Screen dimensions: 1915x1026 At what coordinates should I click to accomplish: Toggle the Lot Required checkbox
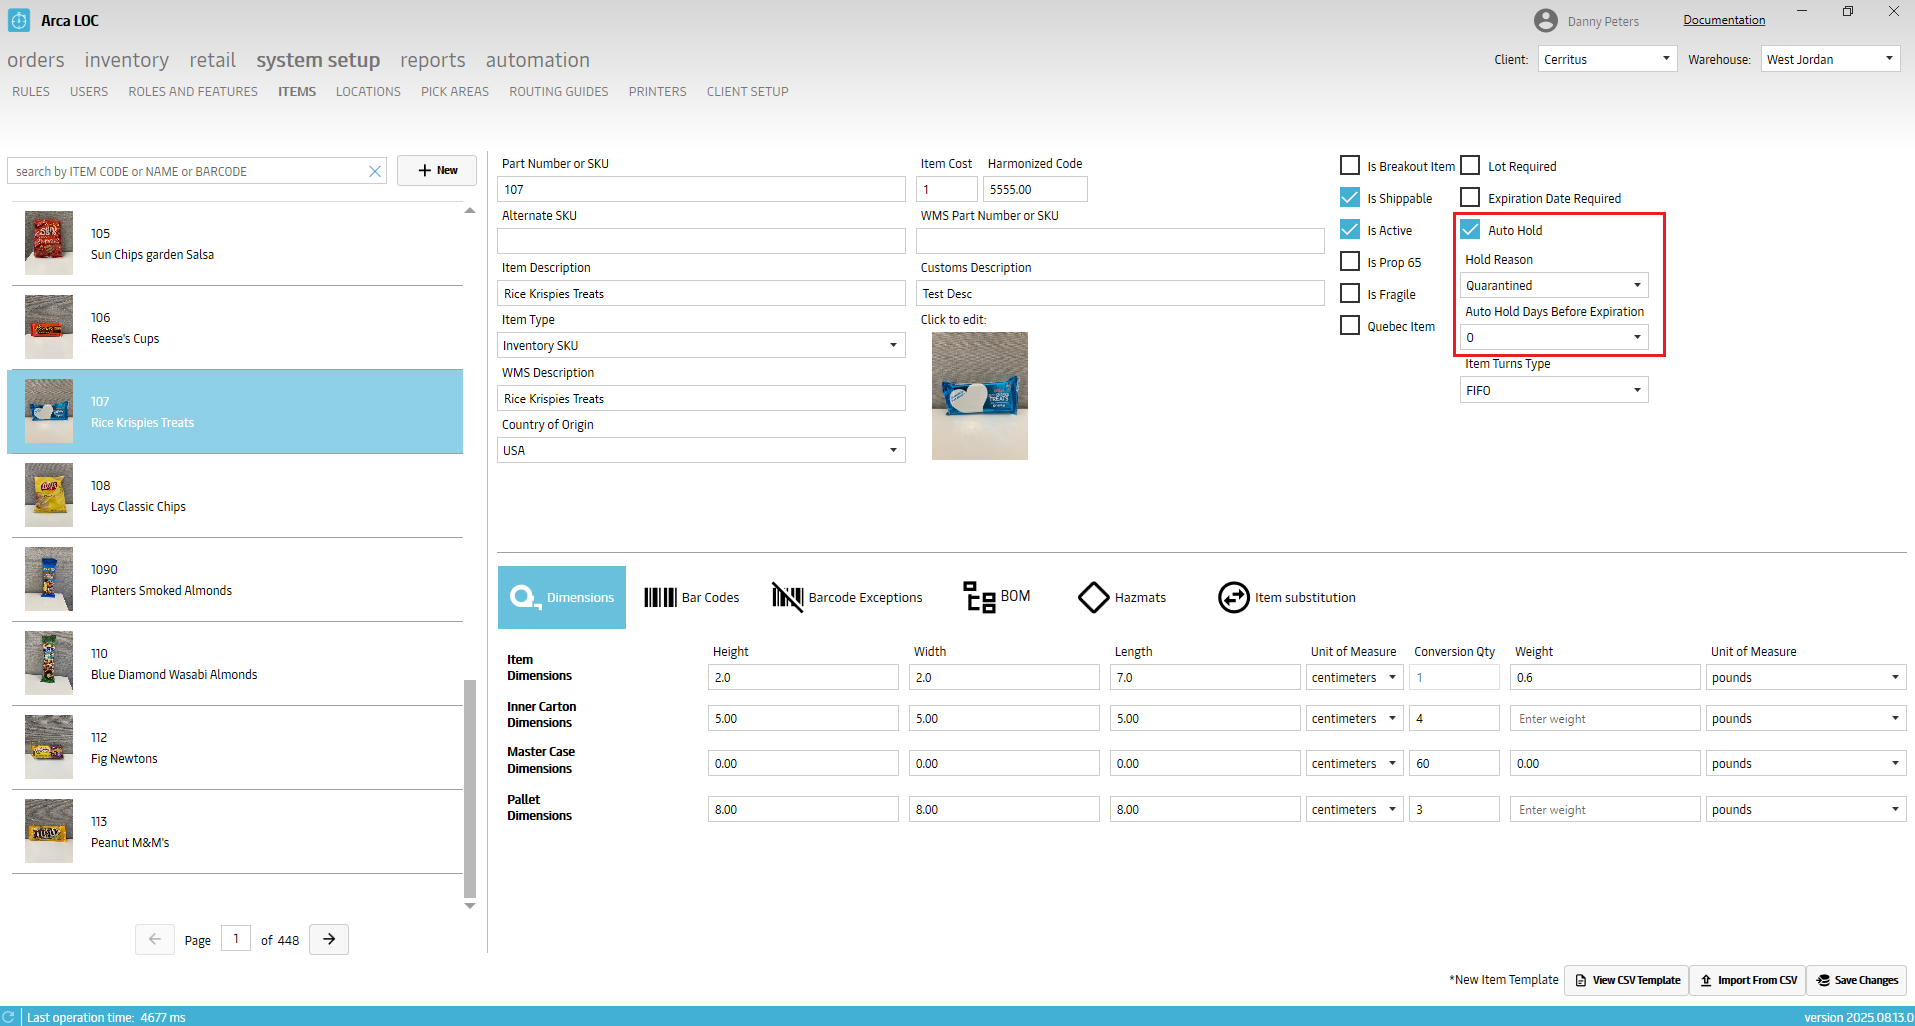(x=1470, y=166)
